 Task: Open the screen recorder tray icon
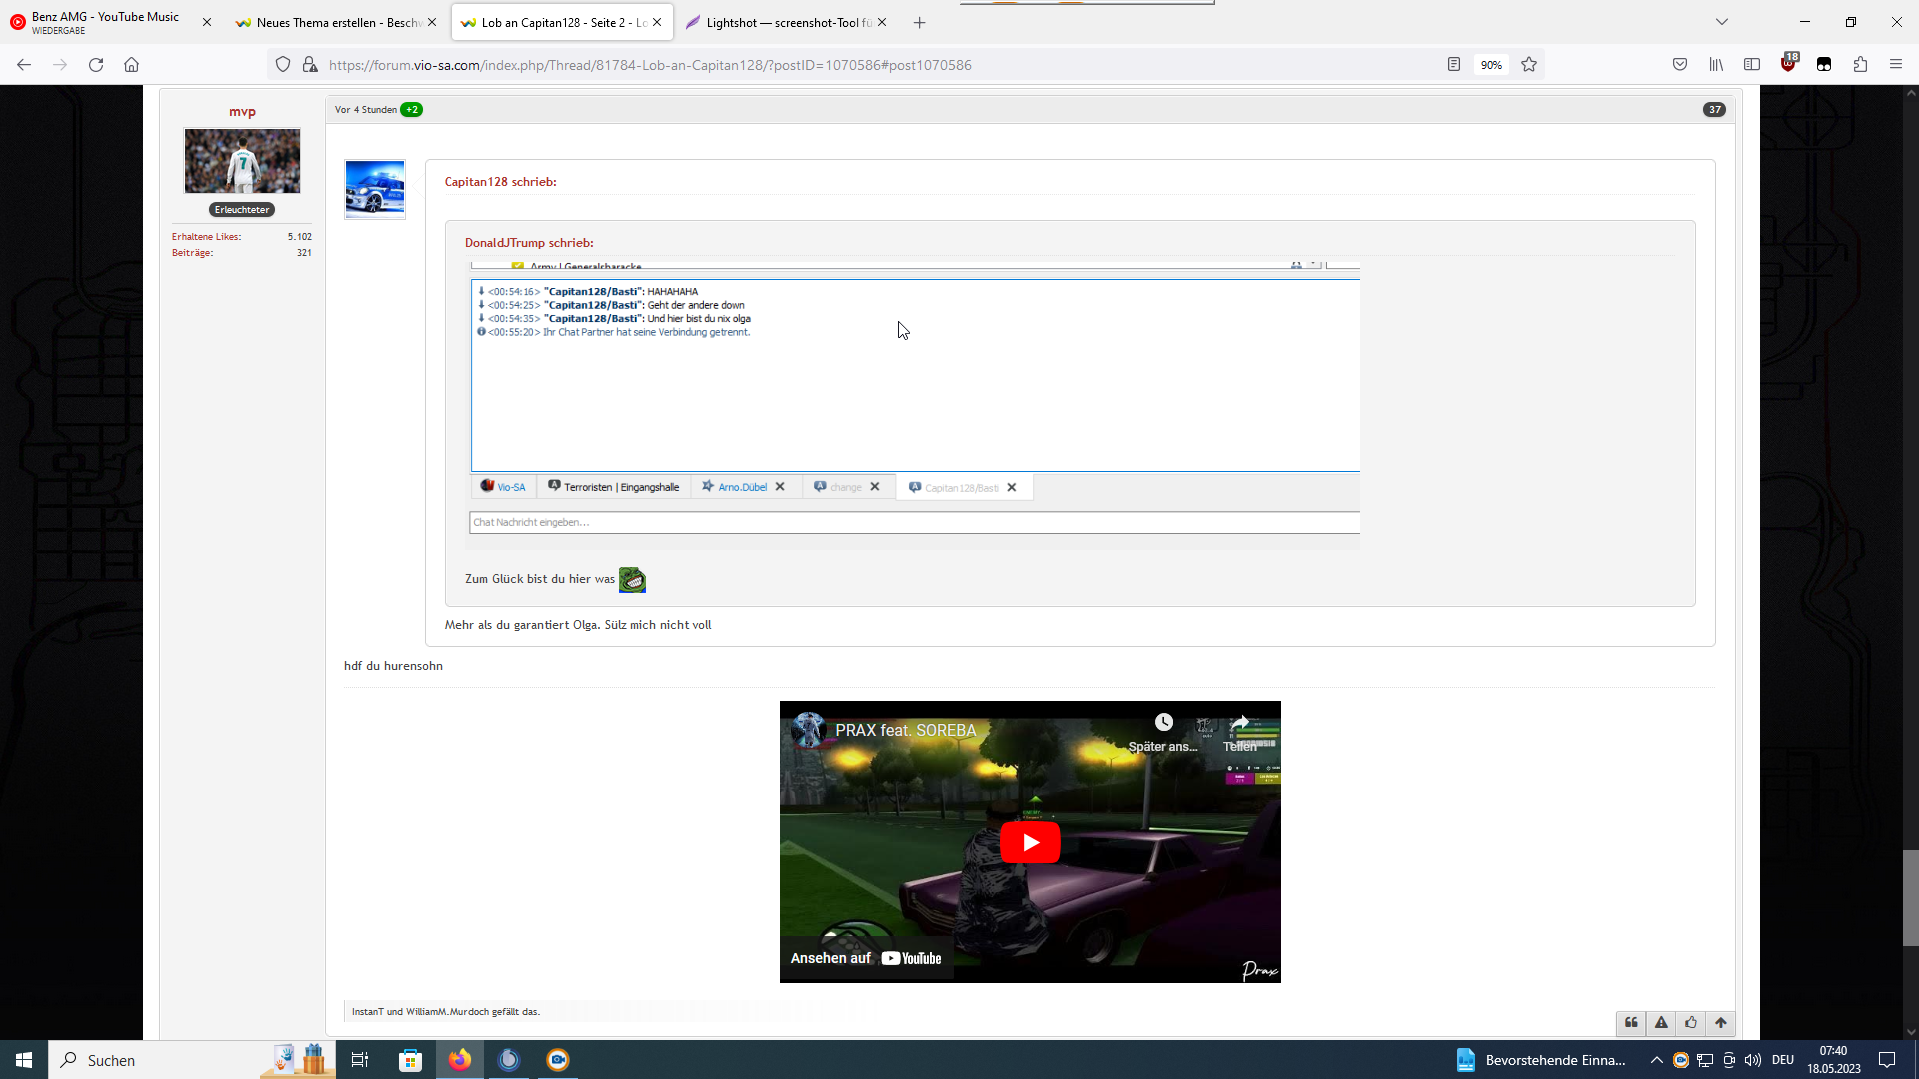click(x=1681, y=1060)
